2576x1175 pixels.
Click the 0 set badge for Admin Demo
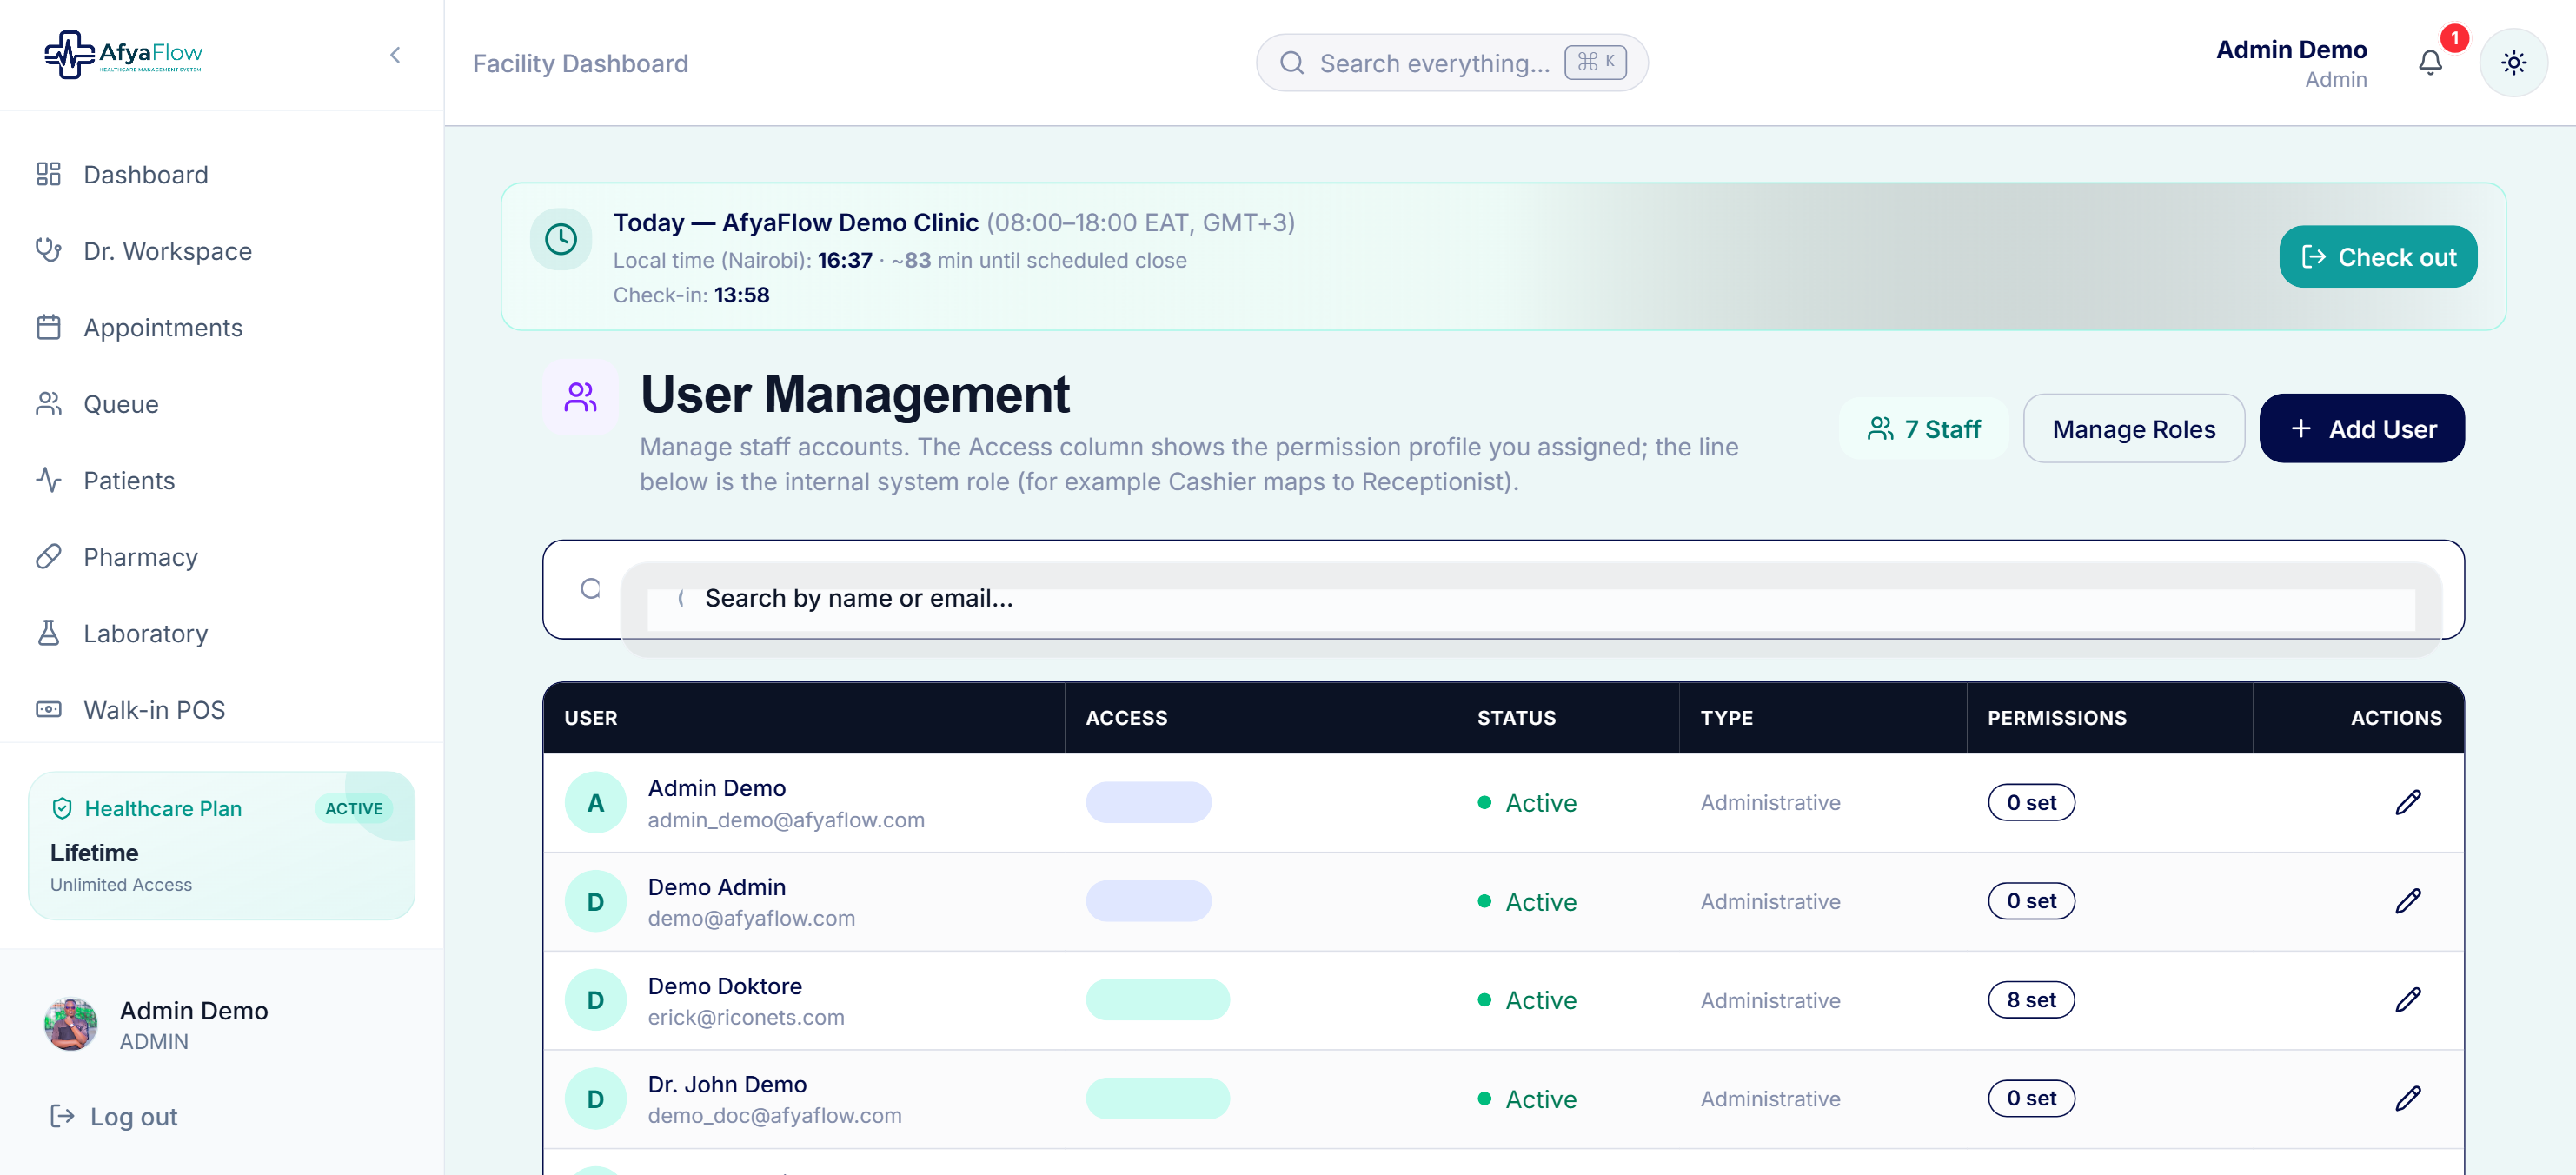[x=2032, y=803]
